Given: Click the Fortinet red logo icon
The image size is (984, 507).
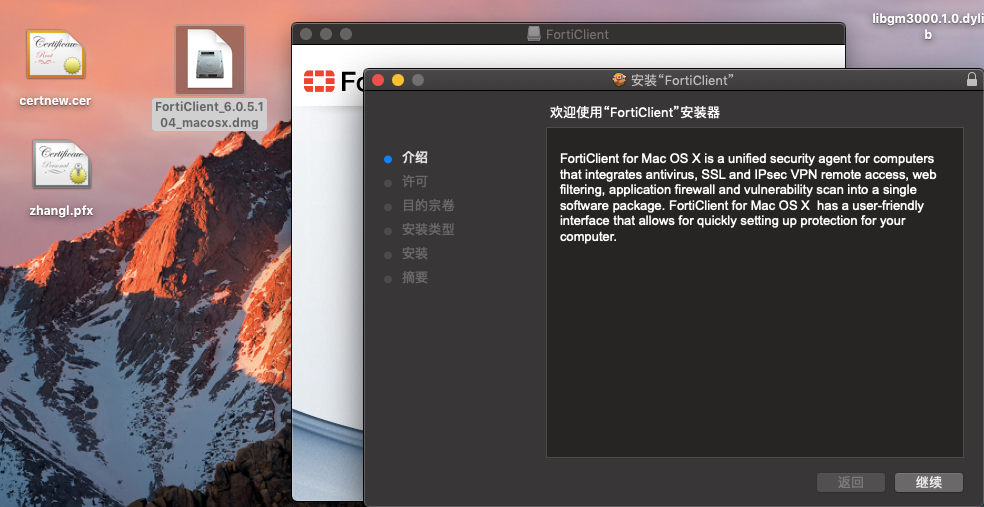Looking at the screenshot, I should click(319, 81).
